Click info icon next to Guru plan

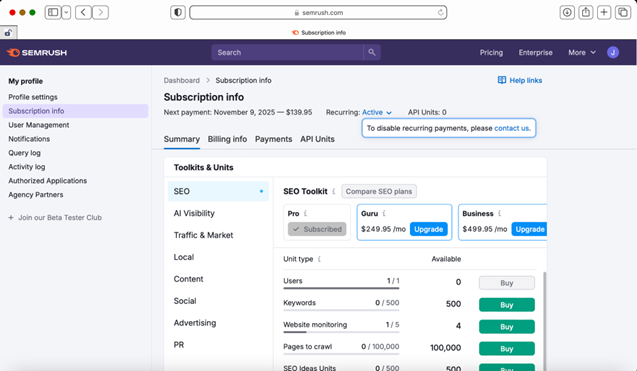pyautogui.click(x=384, y=213)
